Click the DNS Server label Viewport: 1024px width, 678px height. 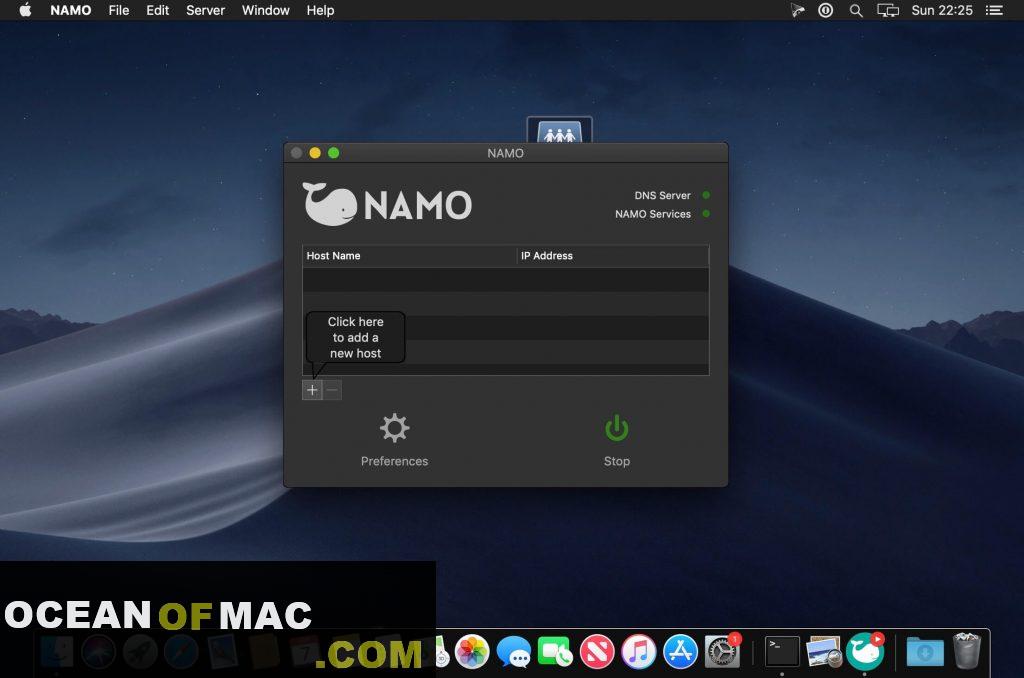(662, 195)
